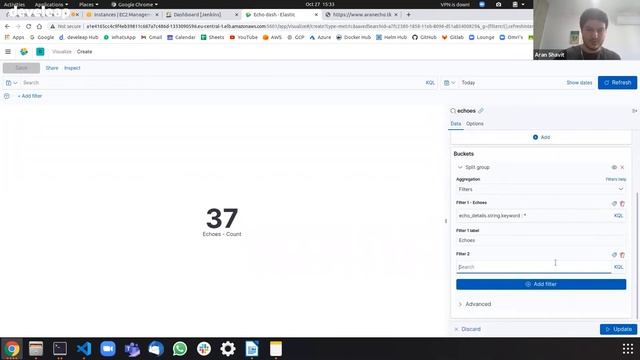Click the browser back arrow
This screenshot has height=360, width=640.
point(7,27)
